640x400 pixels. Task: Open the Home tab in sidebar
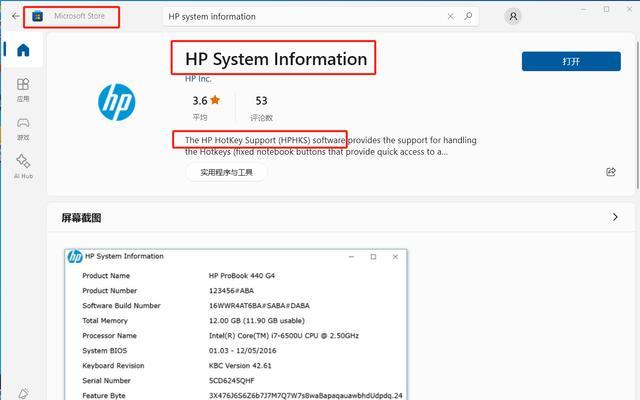click(x=23, y=50)
